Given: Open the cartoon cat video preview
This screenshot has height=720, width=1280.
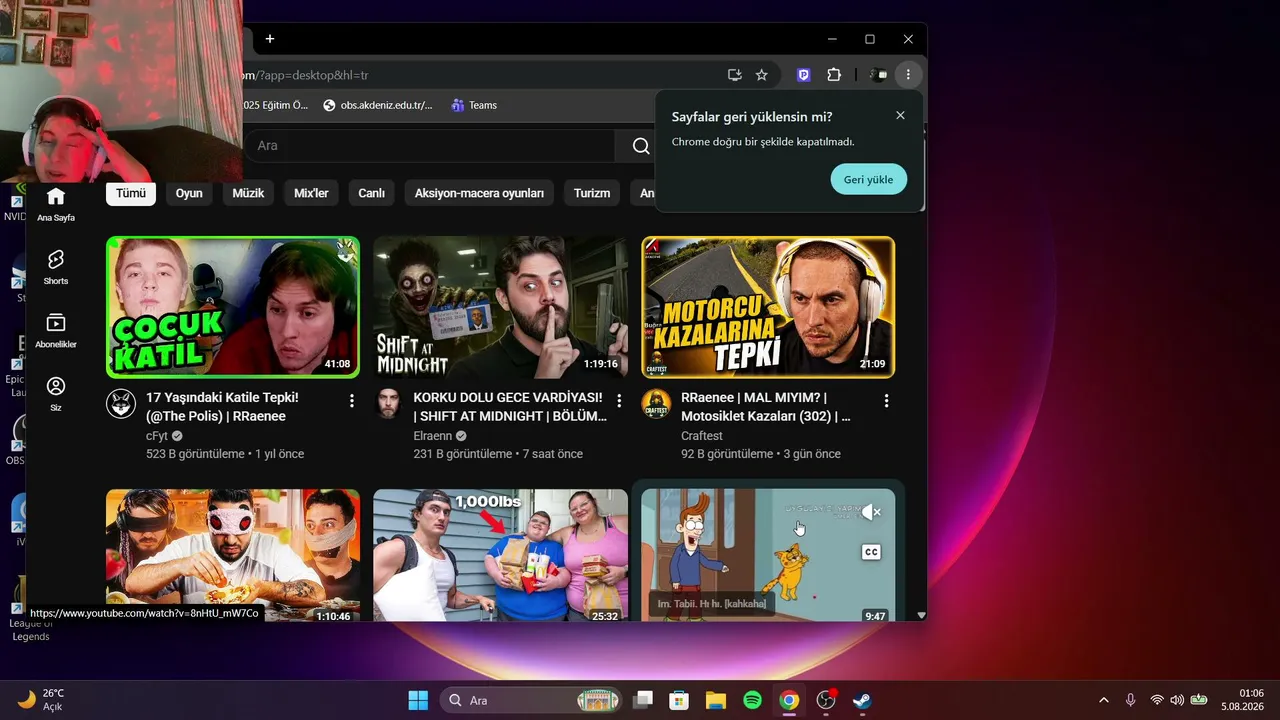Looking at the screenshot, I should pos(768,555).
